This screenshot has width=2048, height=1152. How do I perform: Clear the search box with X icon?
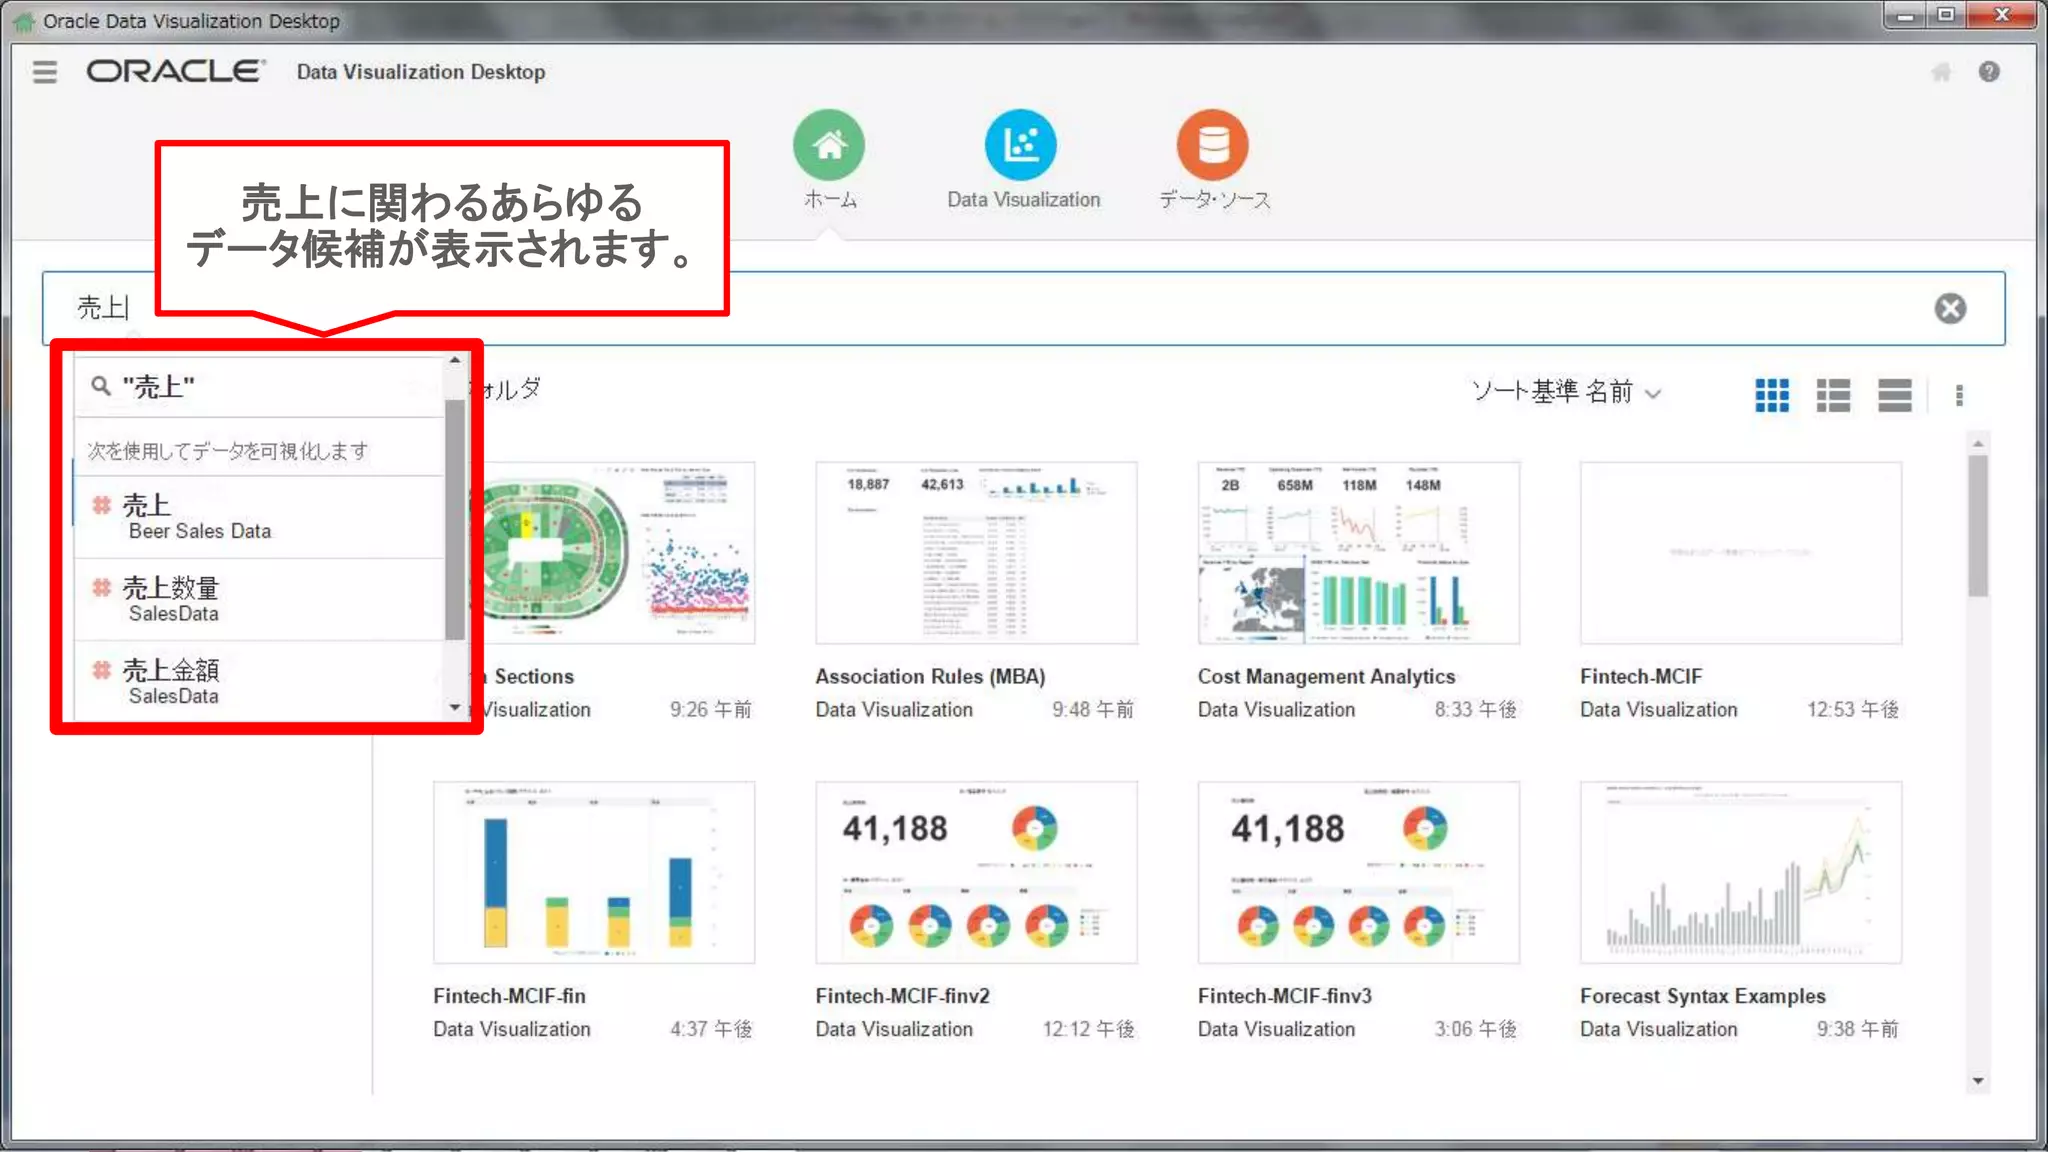coord(1950,308)
